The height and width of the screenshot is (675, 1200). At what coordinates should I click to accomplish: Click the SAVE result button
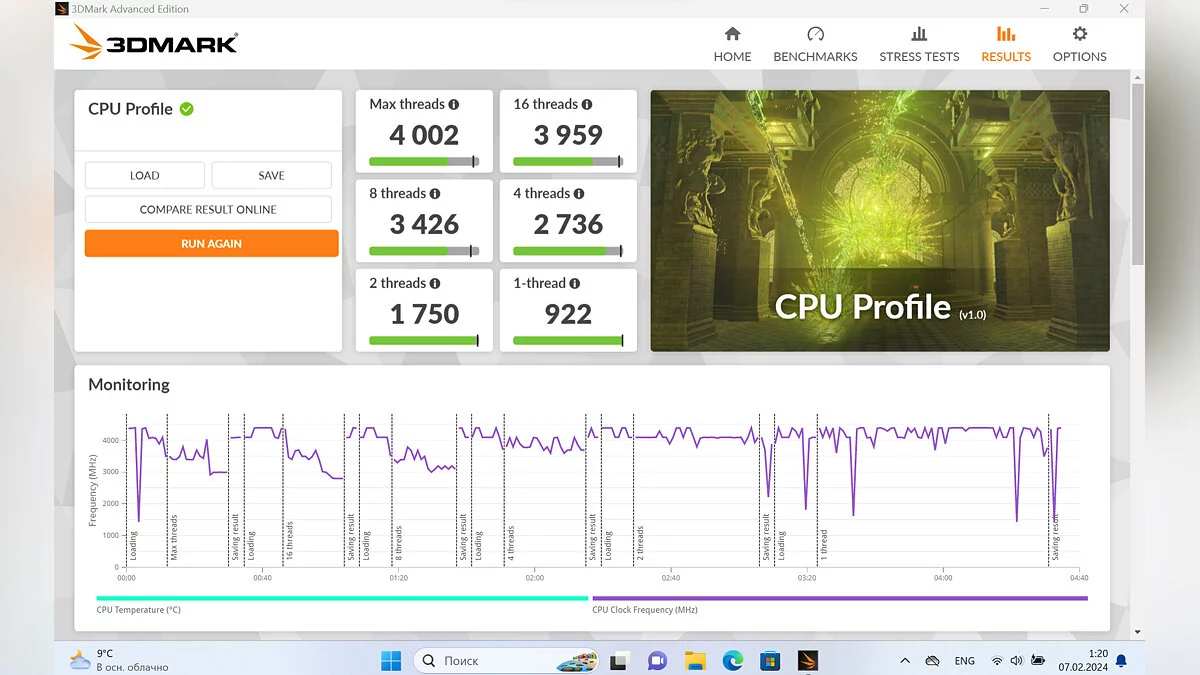click(271, 176)
